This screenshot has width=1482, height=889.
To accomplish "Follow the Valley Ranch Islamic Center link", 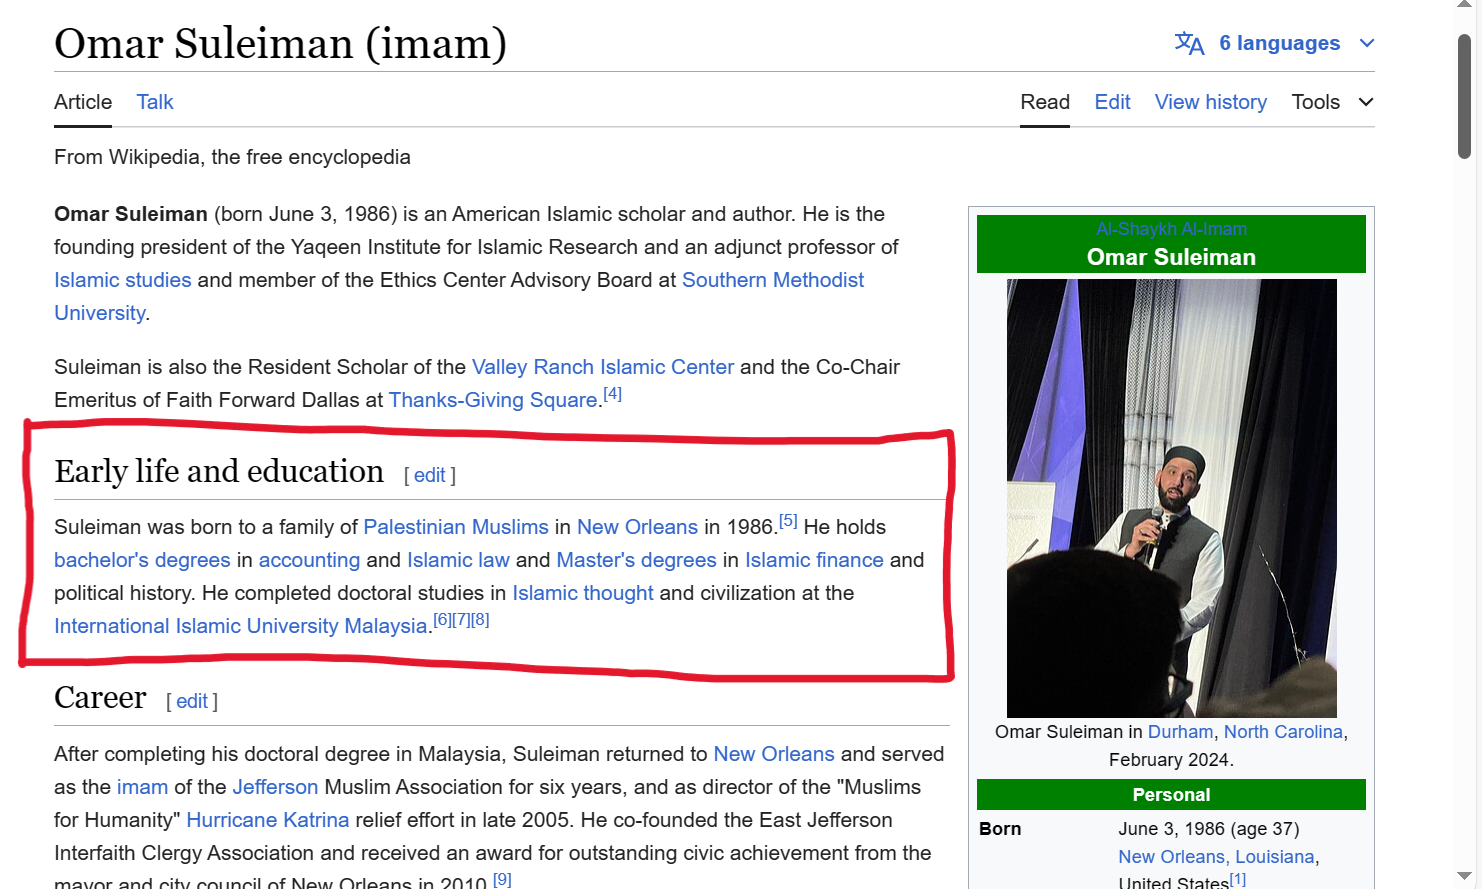I will 602,367.
